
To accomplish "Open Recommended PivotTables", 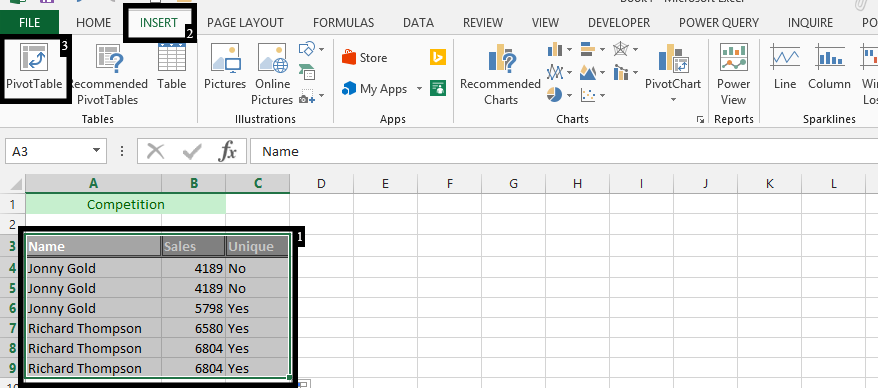I will pos(107,74).
